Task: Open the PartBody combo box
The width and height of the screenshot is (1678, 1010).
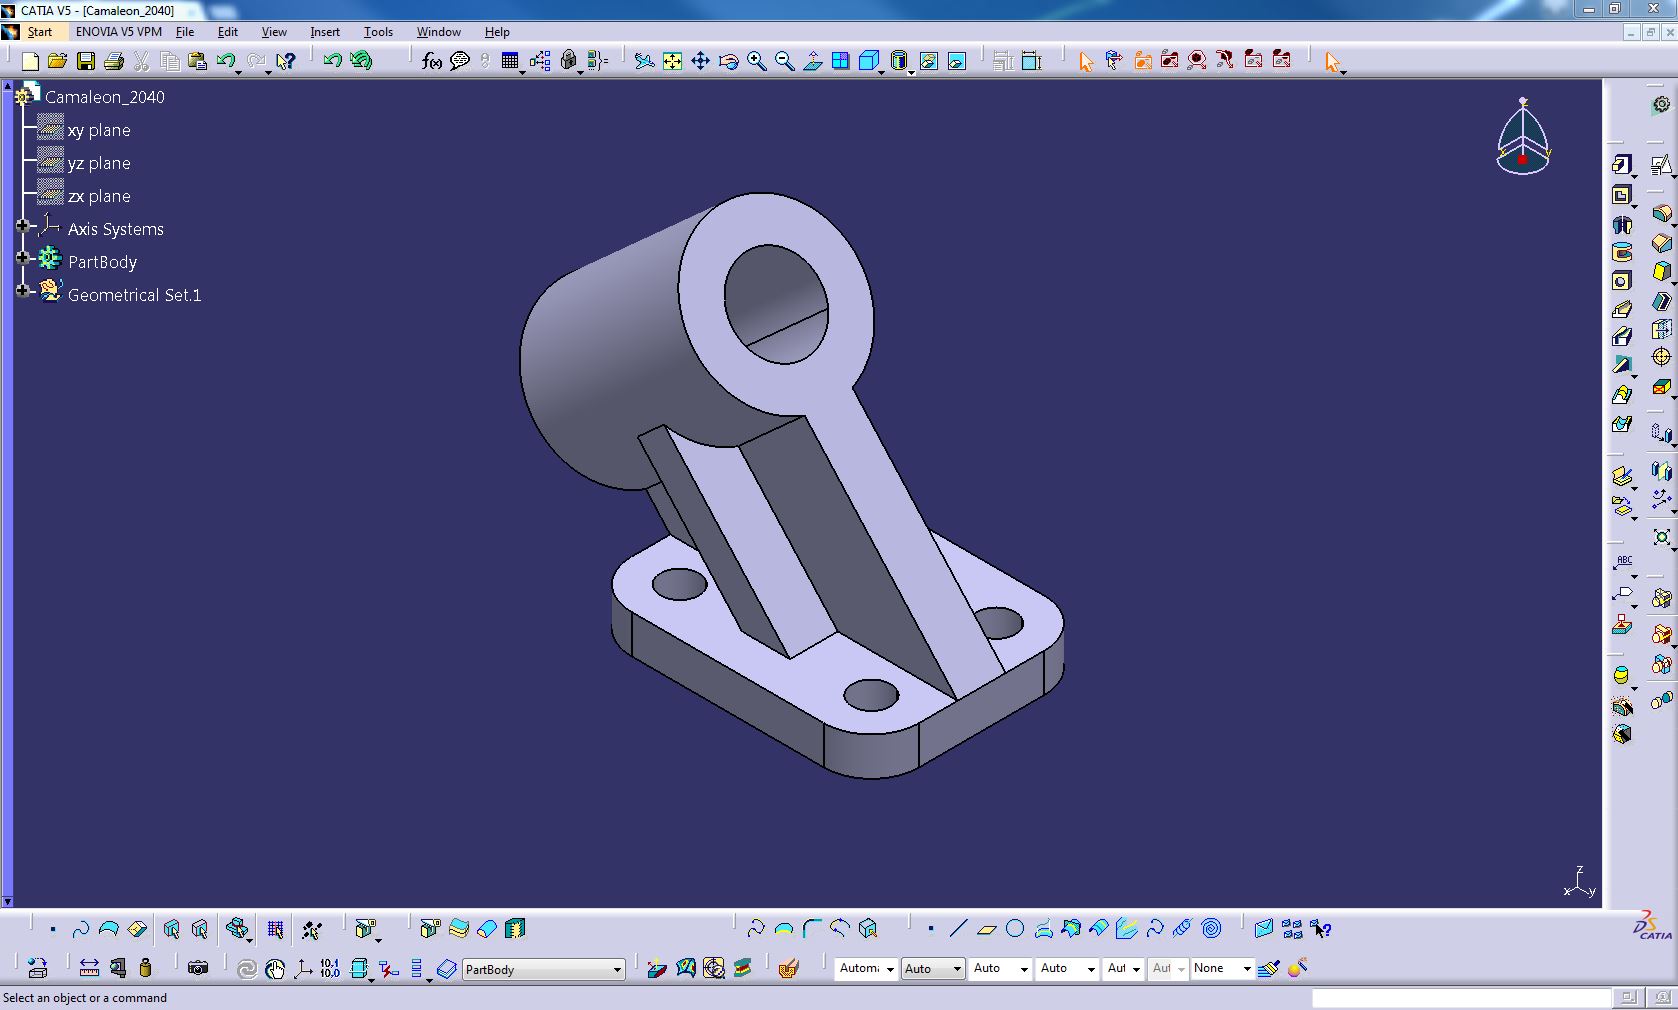Action: (543, 969)
